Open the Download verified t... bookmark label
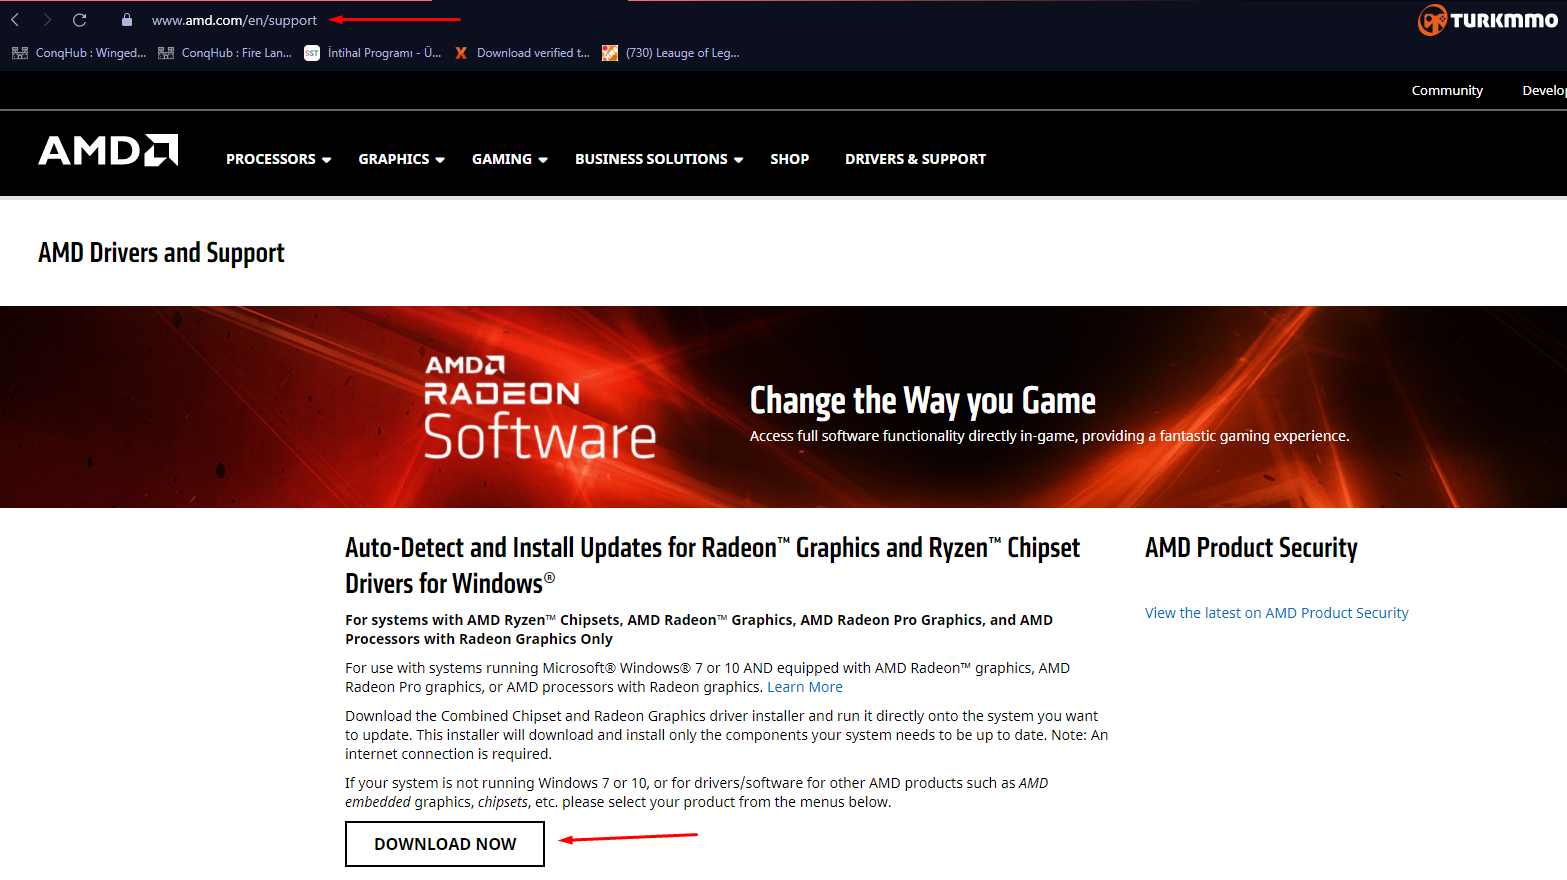 click(x=533, y=53)
